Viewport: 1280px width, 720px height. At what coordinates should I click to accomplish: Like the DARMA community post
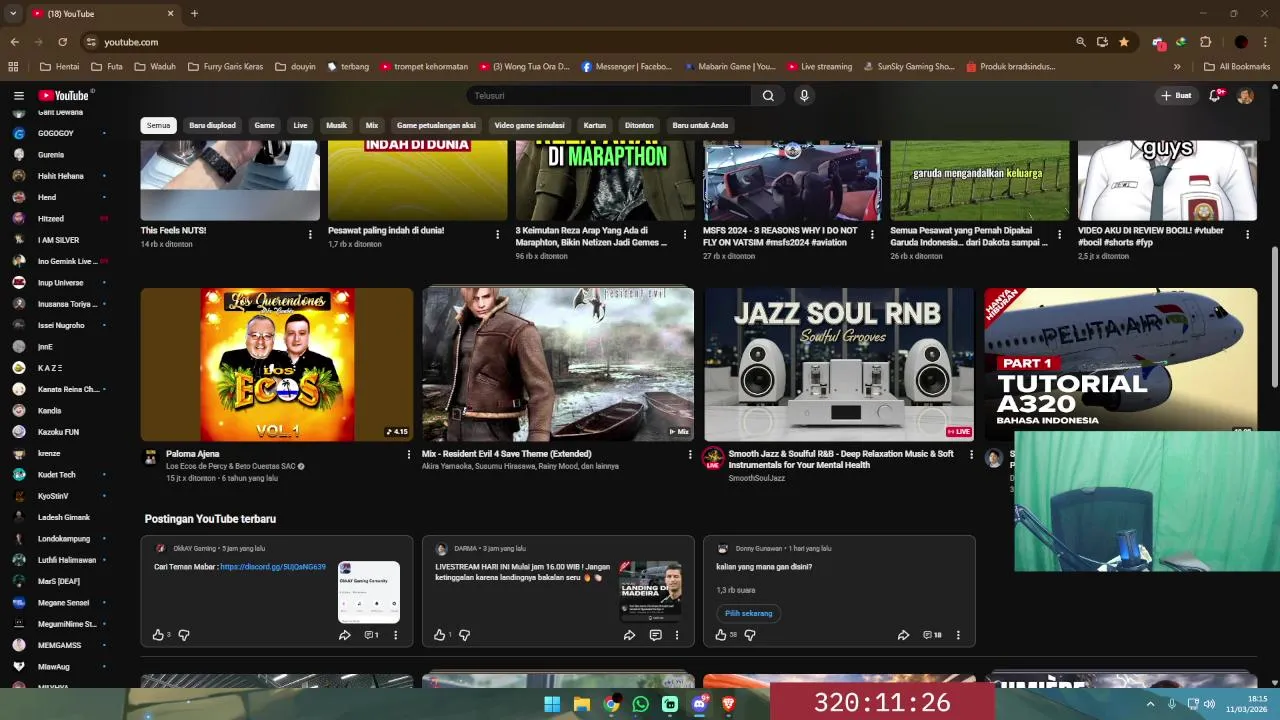(x=440, y=635)
